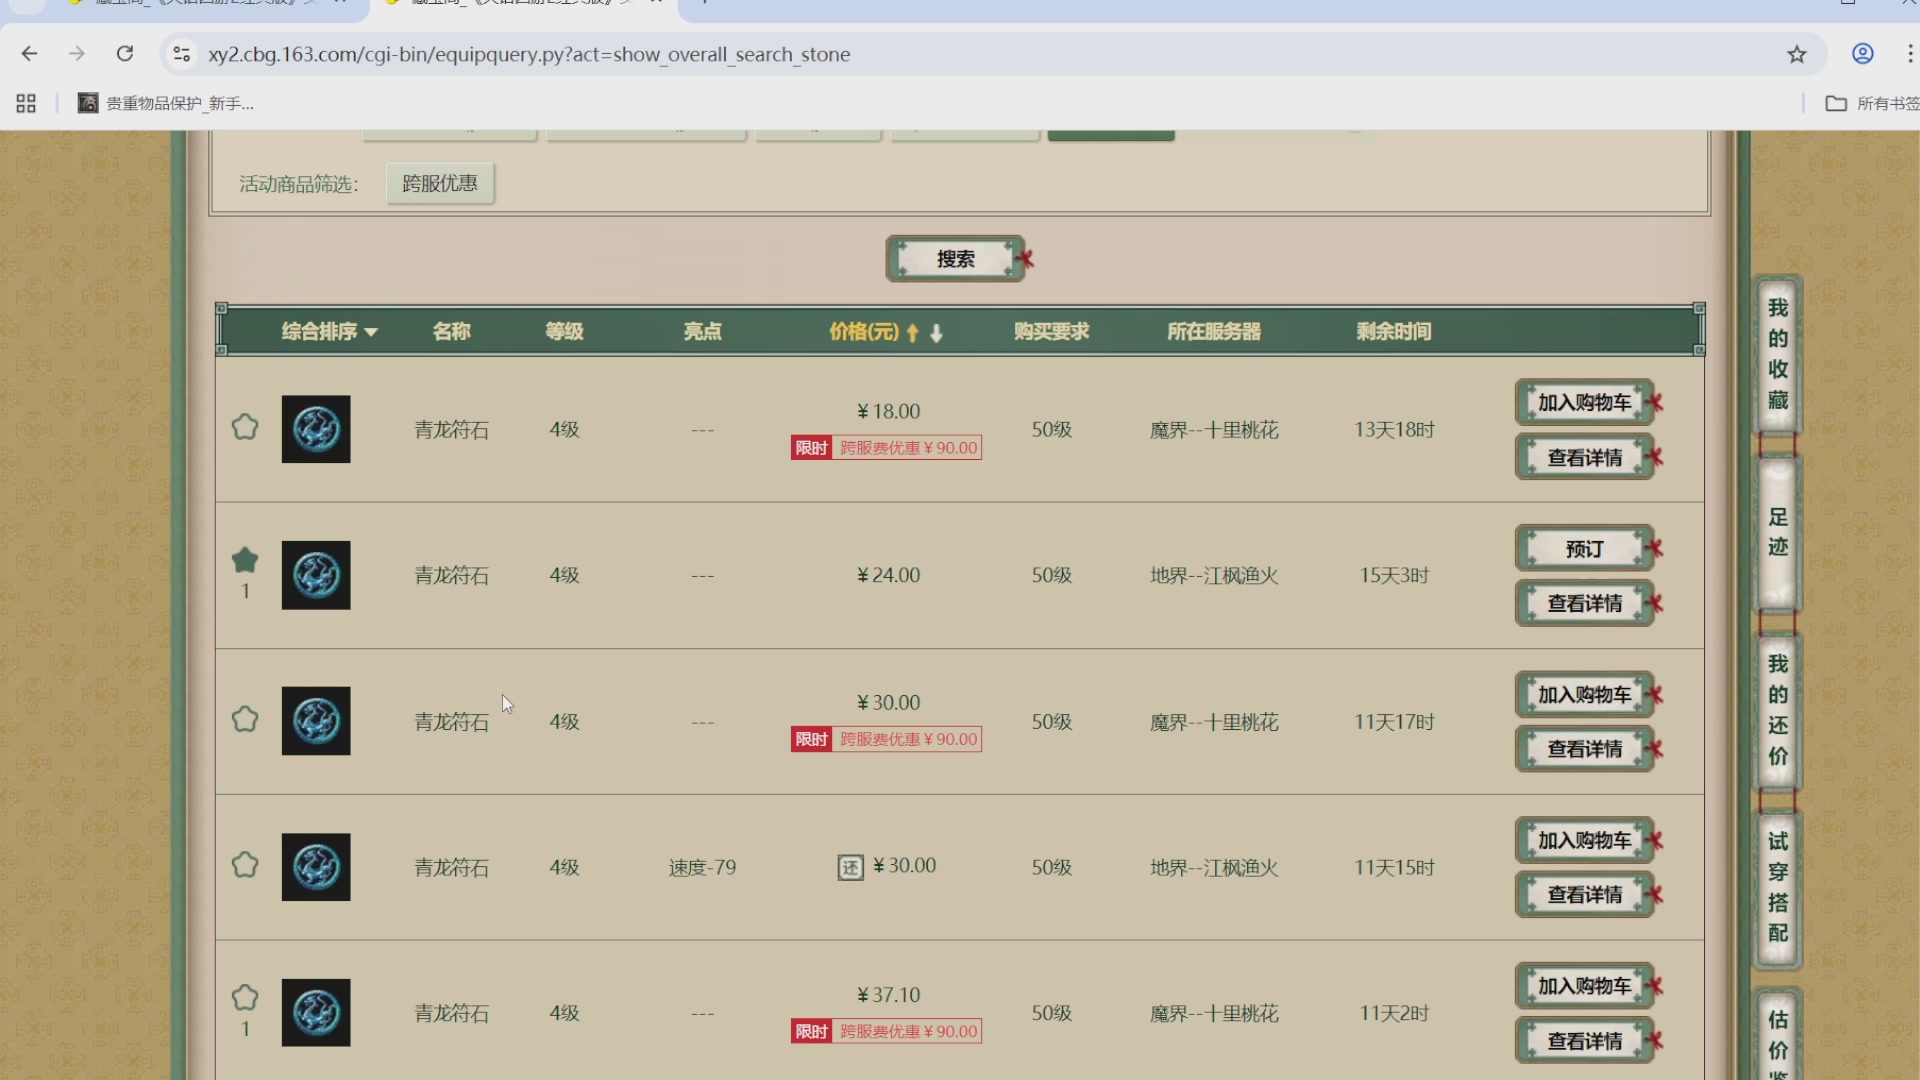Viewport: 1920px width, 1080px height.
Task: Sort price descending with the down arrow
Action: [x=936, y=333]
